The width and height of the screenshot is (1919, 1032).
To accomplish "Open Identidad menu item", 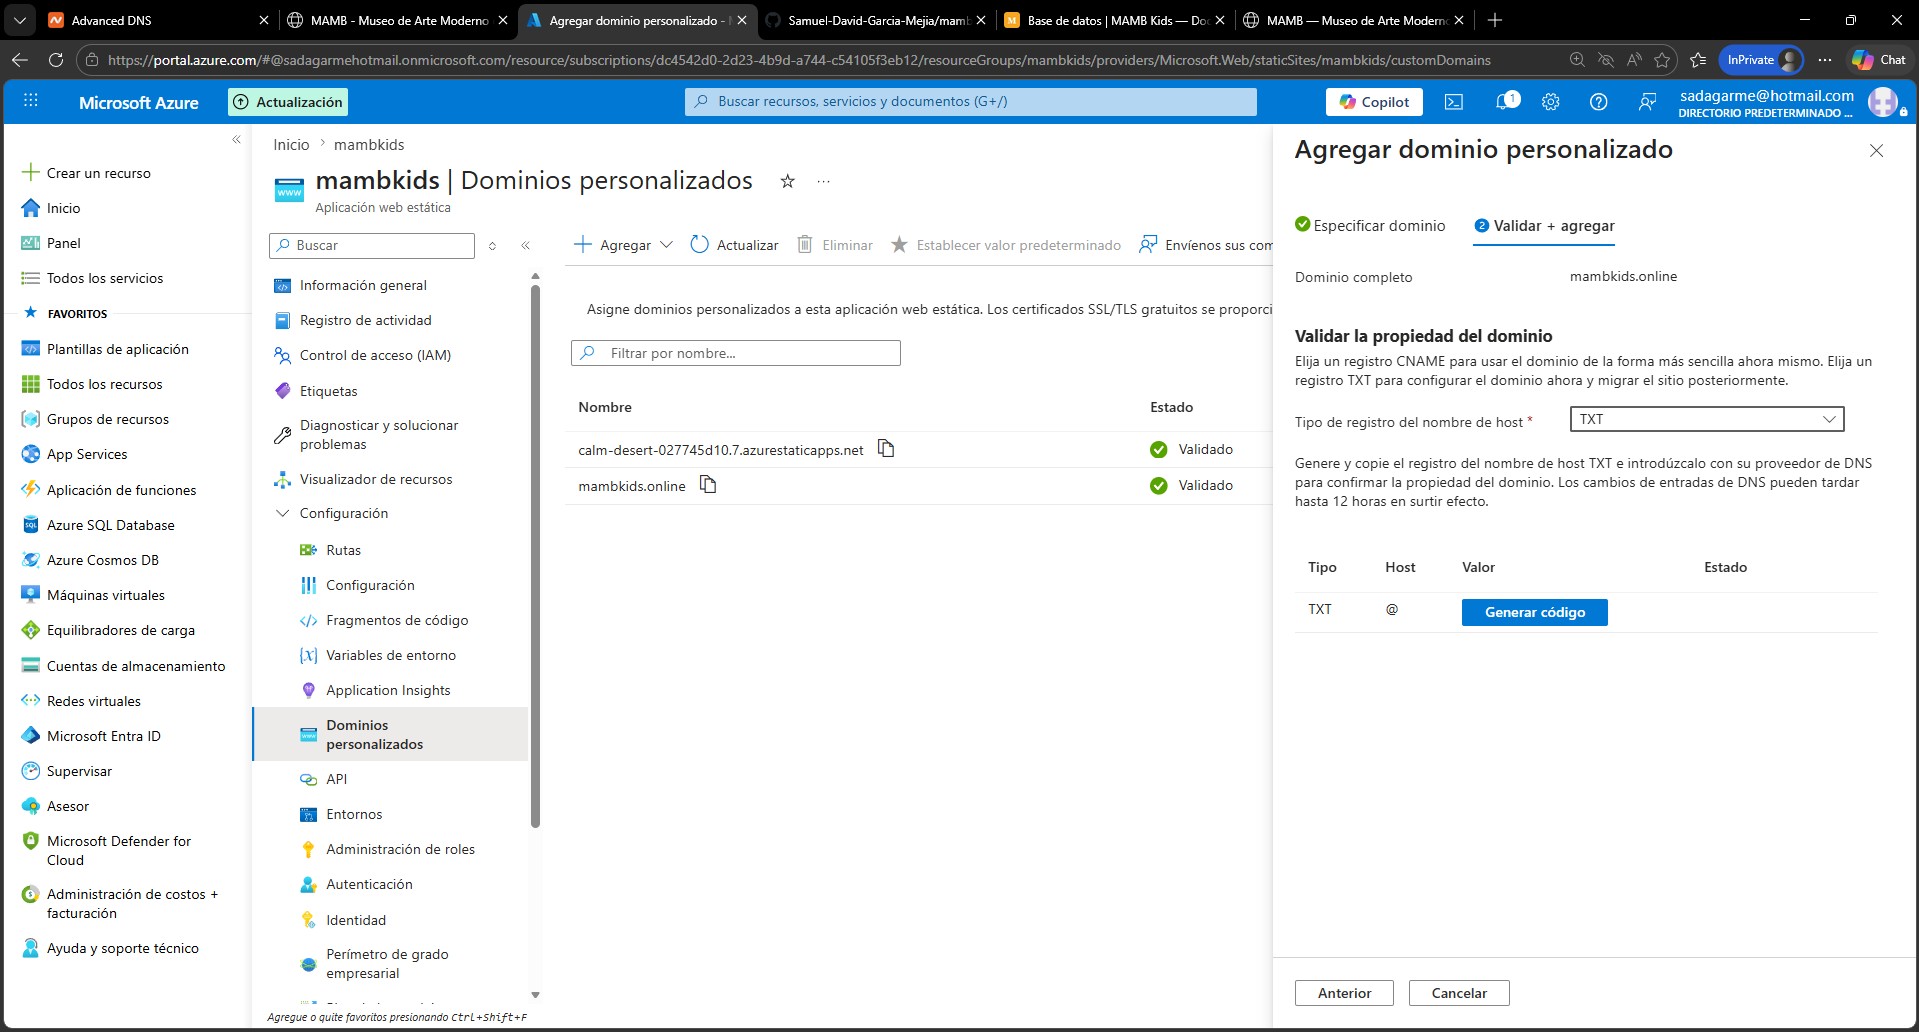I will pos(356,920).
